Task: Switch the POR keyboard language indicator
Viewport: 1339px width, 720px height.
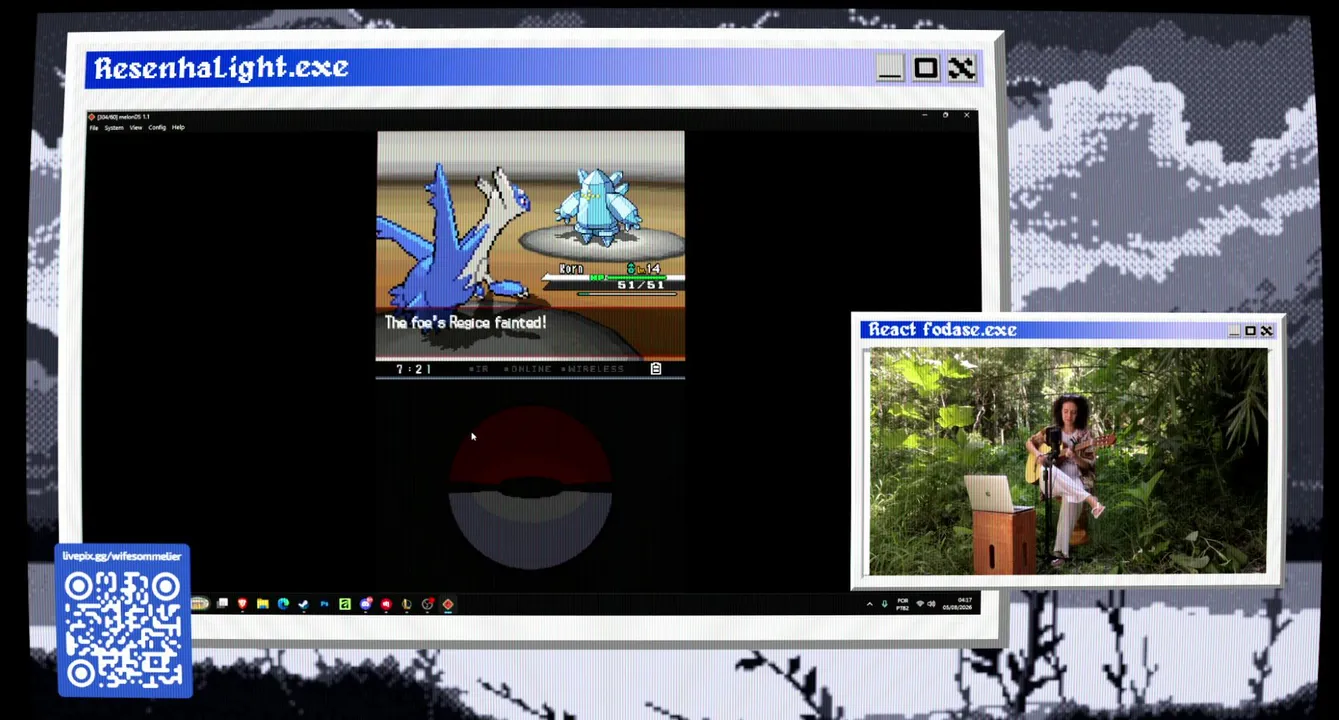Action: point(903,604)
